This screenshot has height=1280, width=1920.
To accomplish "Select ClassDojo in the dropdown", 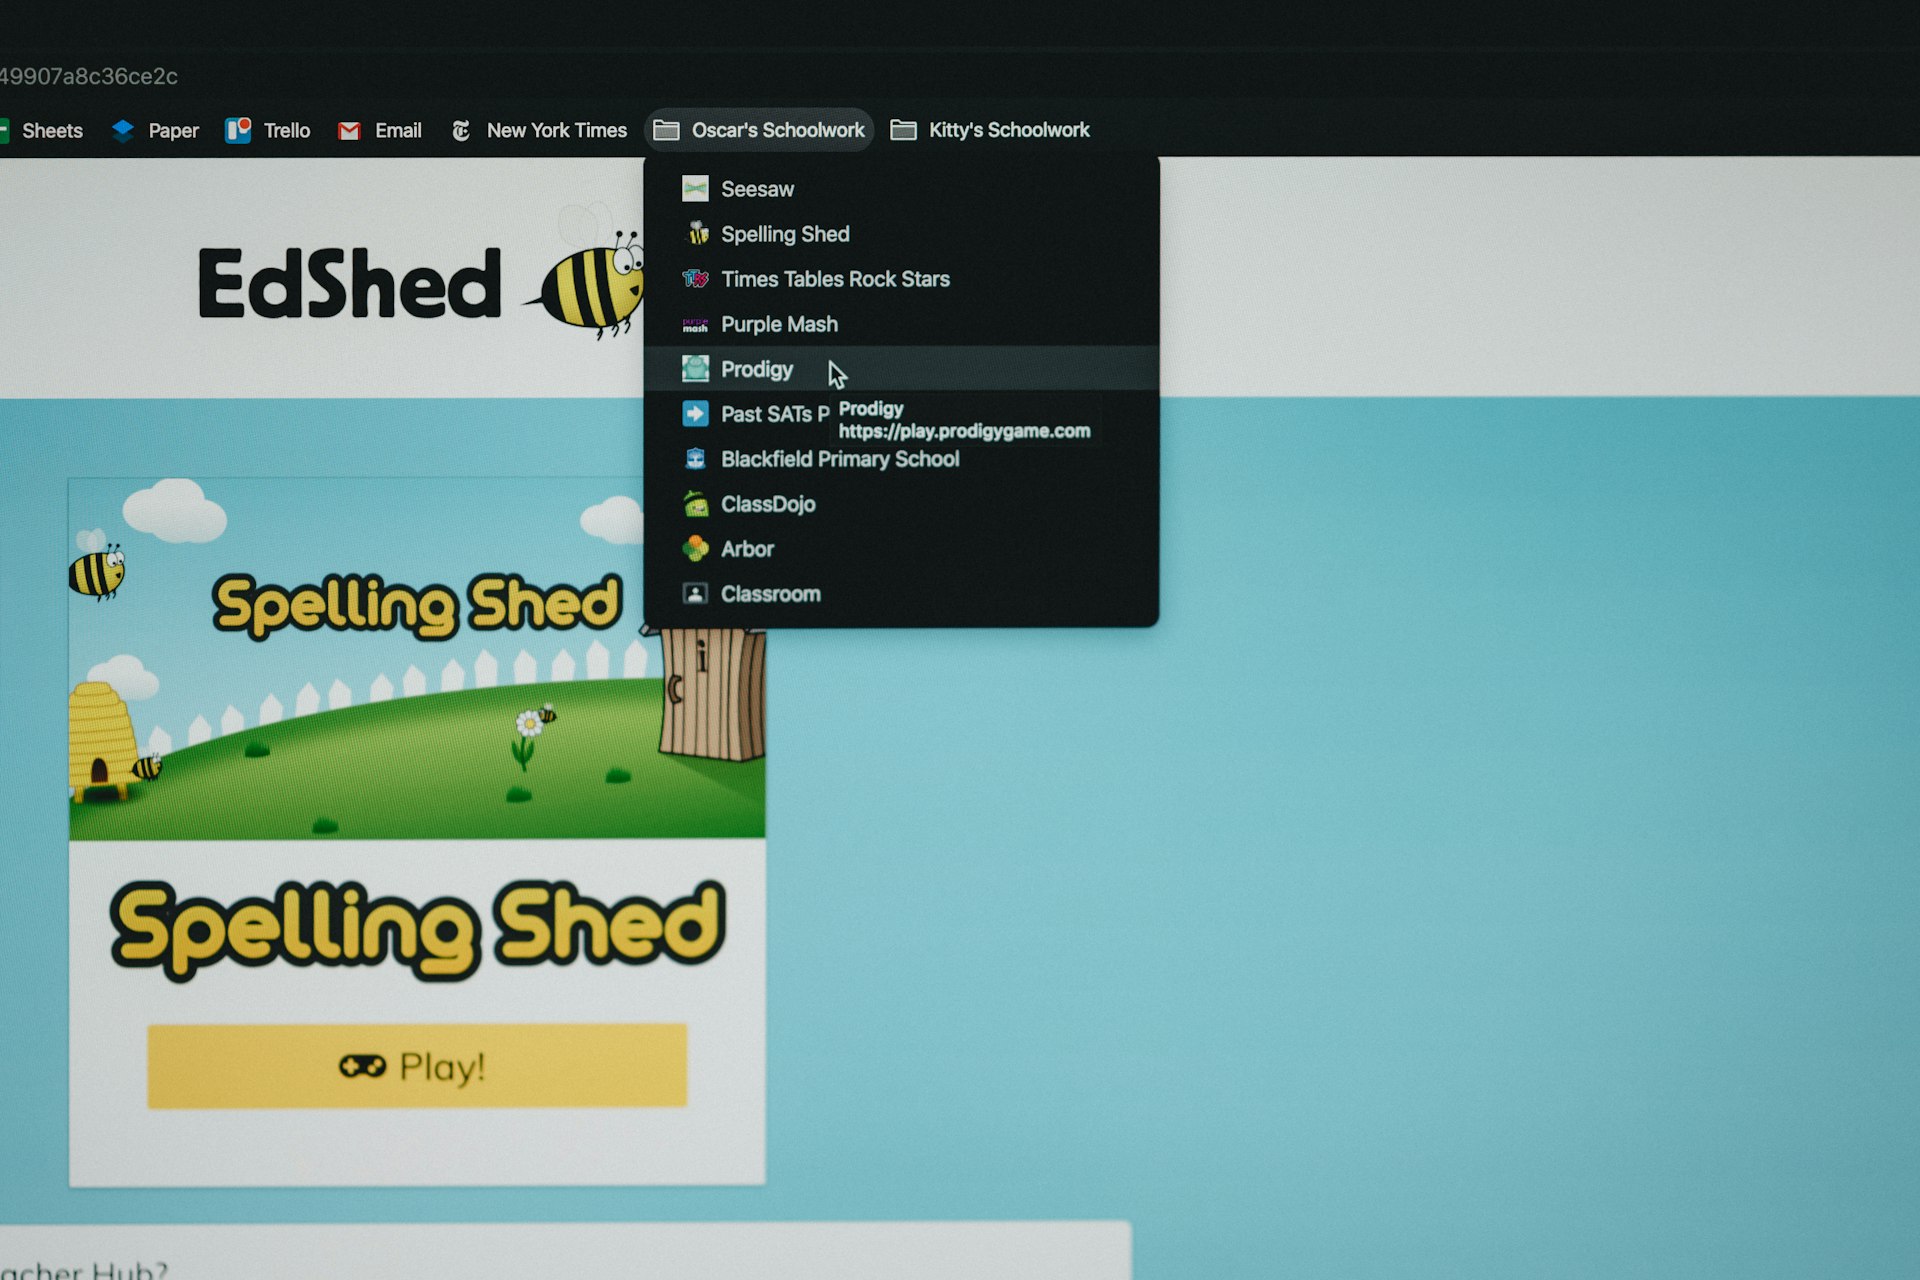I will (x=902, y=504).
